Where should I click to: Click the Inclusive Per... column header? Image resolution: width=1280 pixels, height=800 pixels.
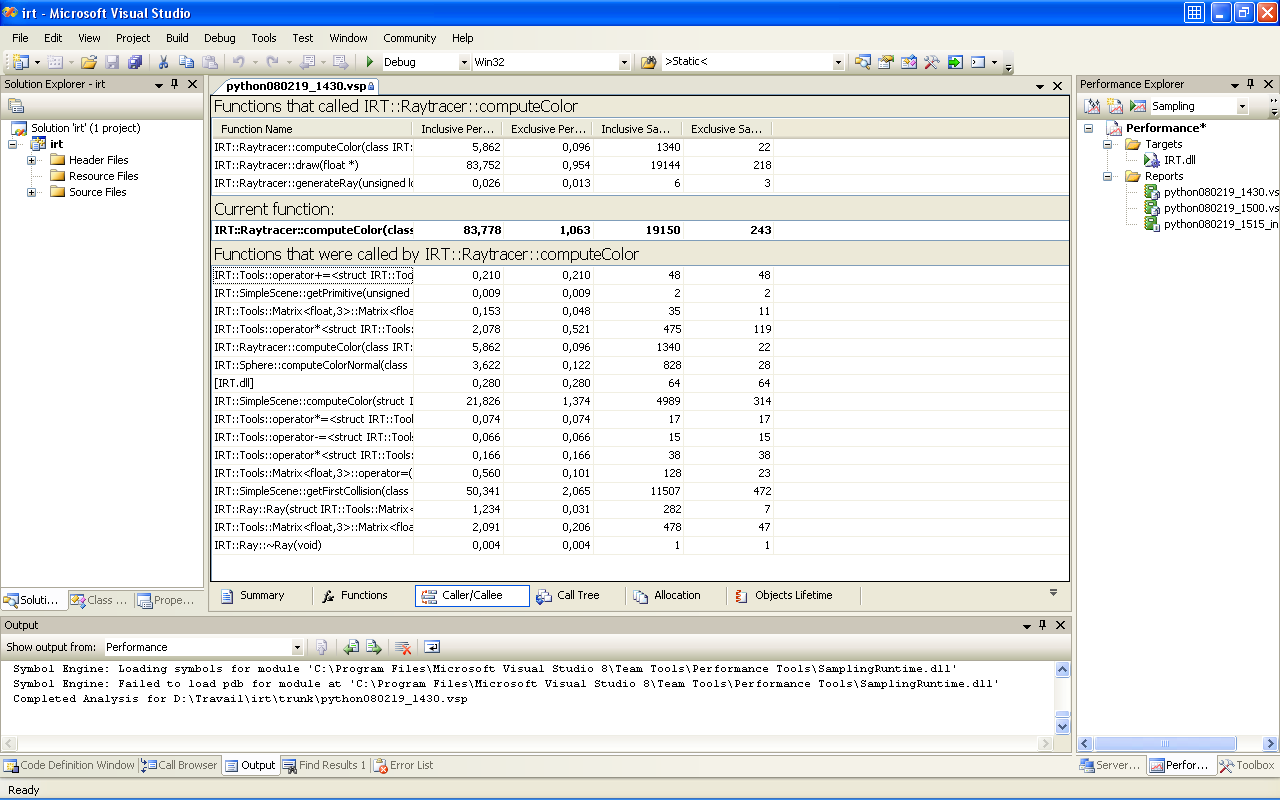(456, 129)
